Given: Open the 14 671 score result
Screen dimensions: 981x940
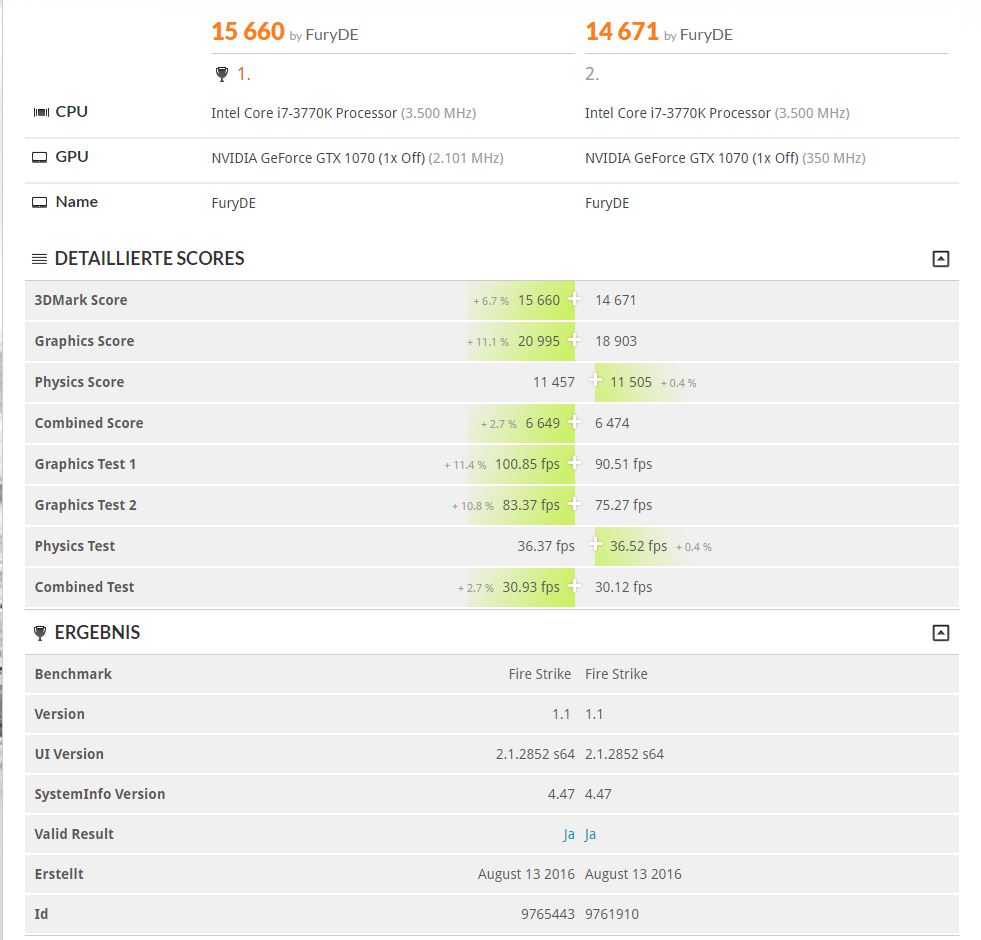Looking at the screenshot, I should 622,32.
